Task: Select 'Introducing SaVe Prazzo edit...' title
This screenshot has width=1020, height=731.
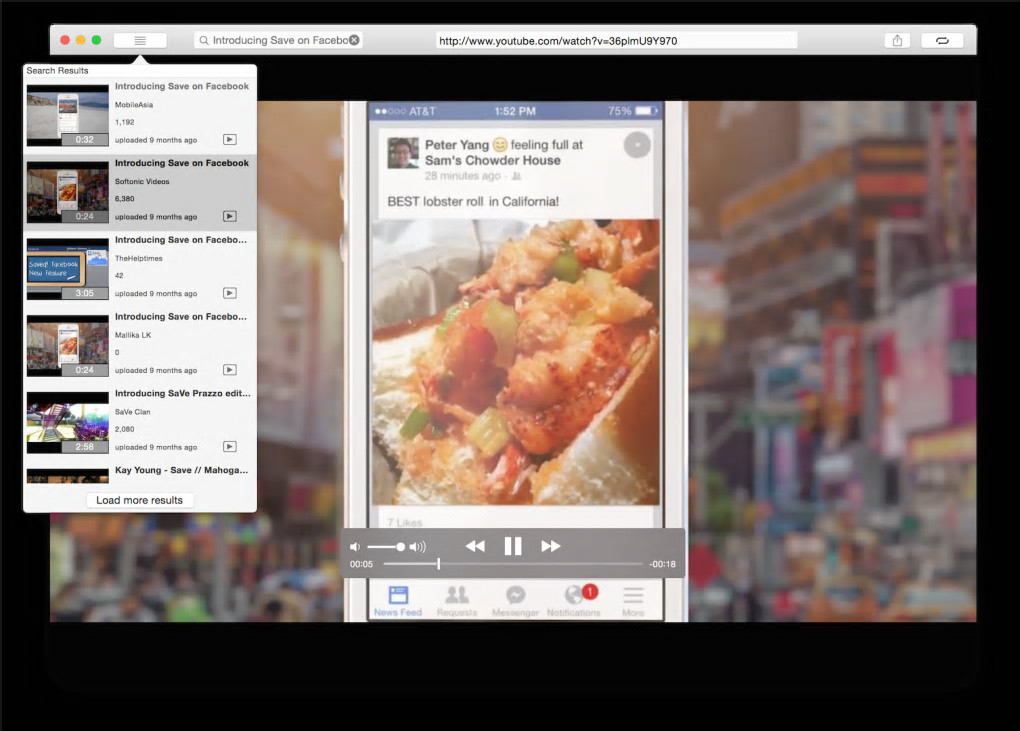Action: (183, 393)
